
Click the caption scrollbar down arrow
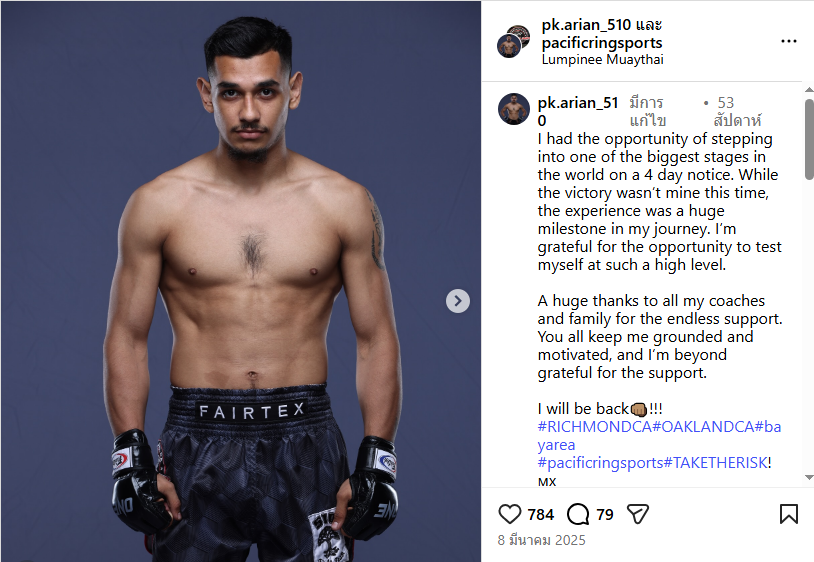(x=809, y=477)
